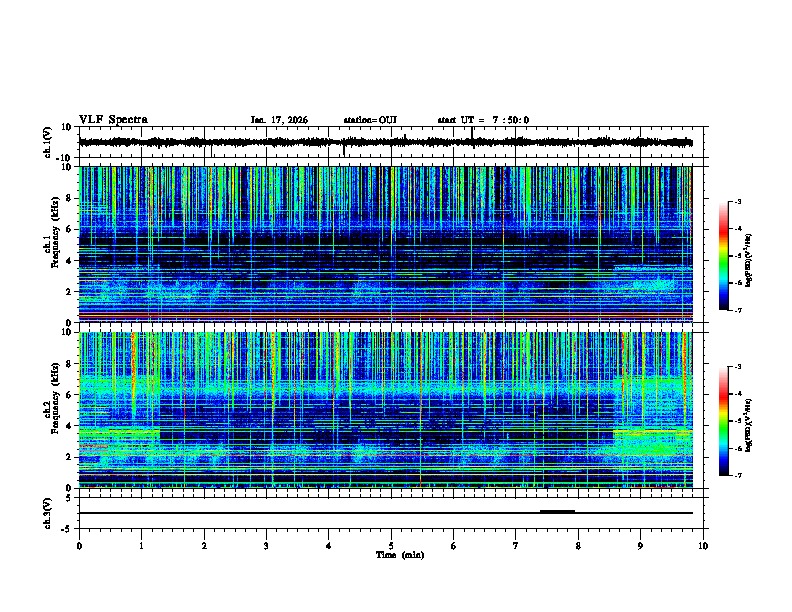Click the ch.2 color bar log(PSD) label

(749, 425)
